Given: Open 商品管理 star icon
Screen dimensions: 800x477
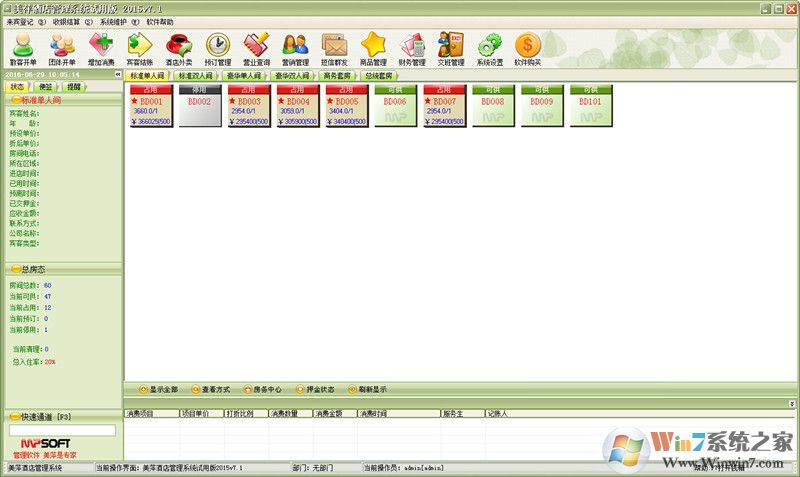Looking at the screenshot, I should (373, 48).
